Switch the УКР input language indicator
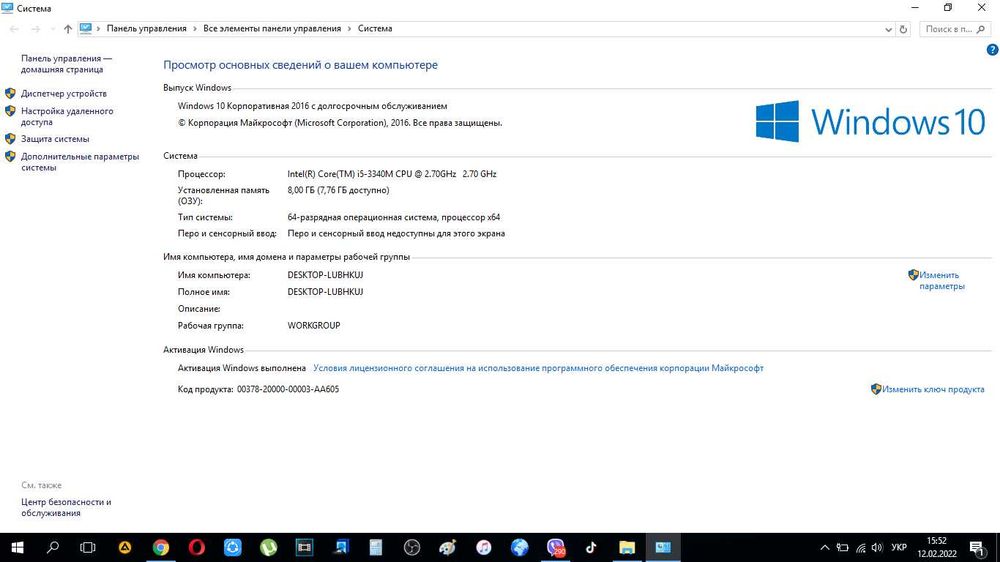The height and width of the screenshot is (562, 1000). click(x=899, y=547)
